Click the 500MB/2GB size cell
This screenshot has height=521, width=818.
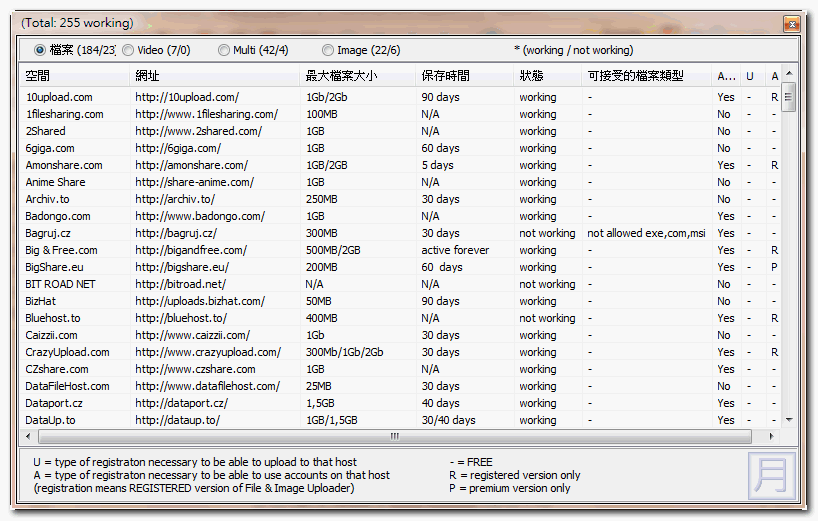[x=333, y=250]
